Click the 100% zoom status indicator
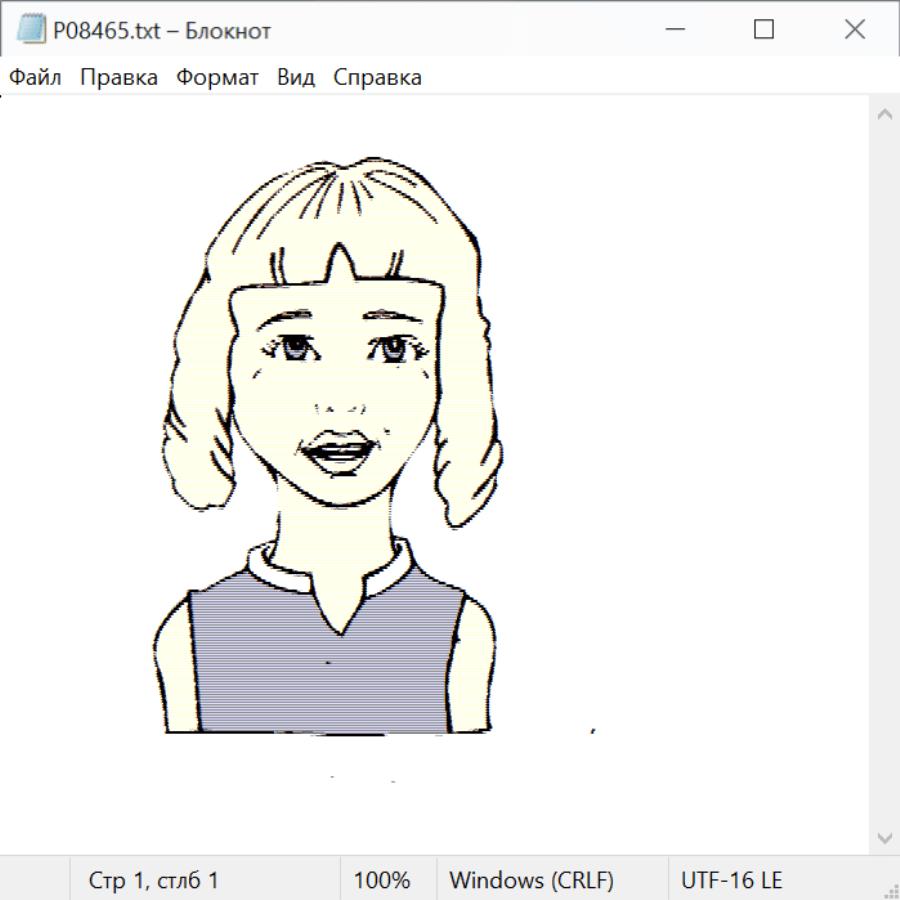 tap(382, 881)
